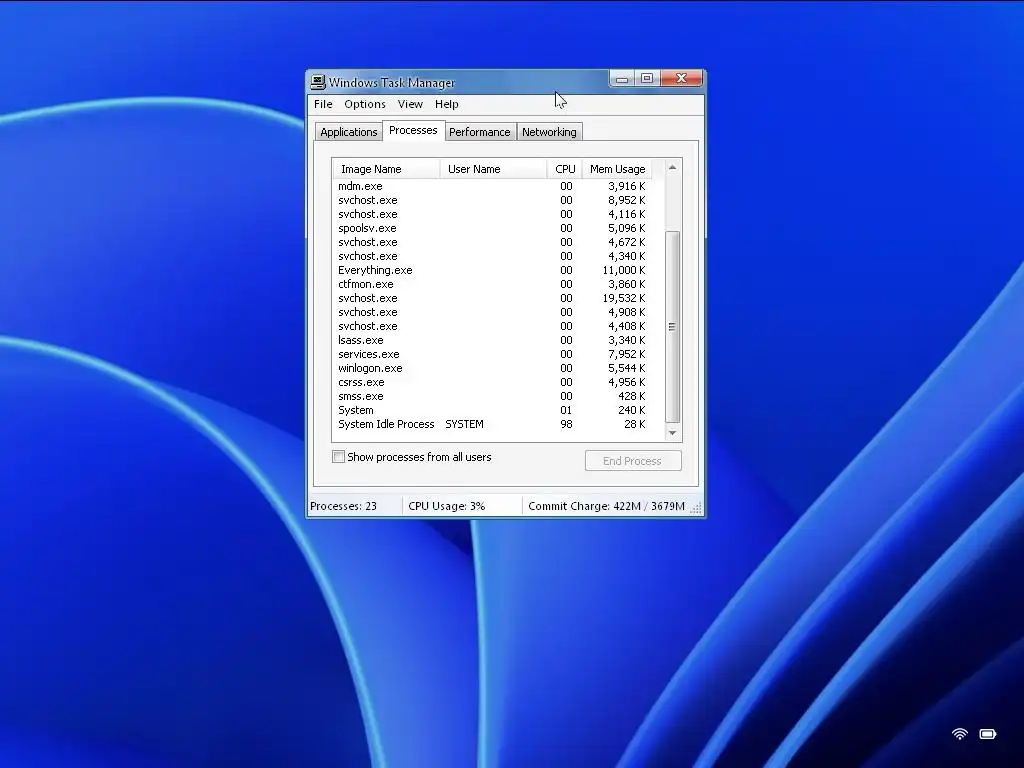
Task: Click the battery icon in system tray
Action: tap(987, 734)
